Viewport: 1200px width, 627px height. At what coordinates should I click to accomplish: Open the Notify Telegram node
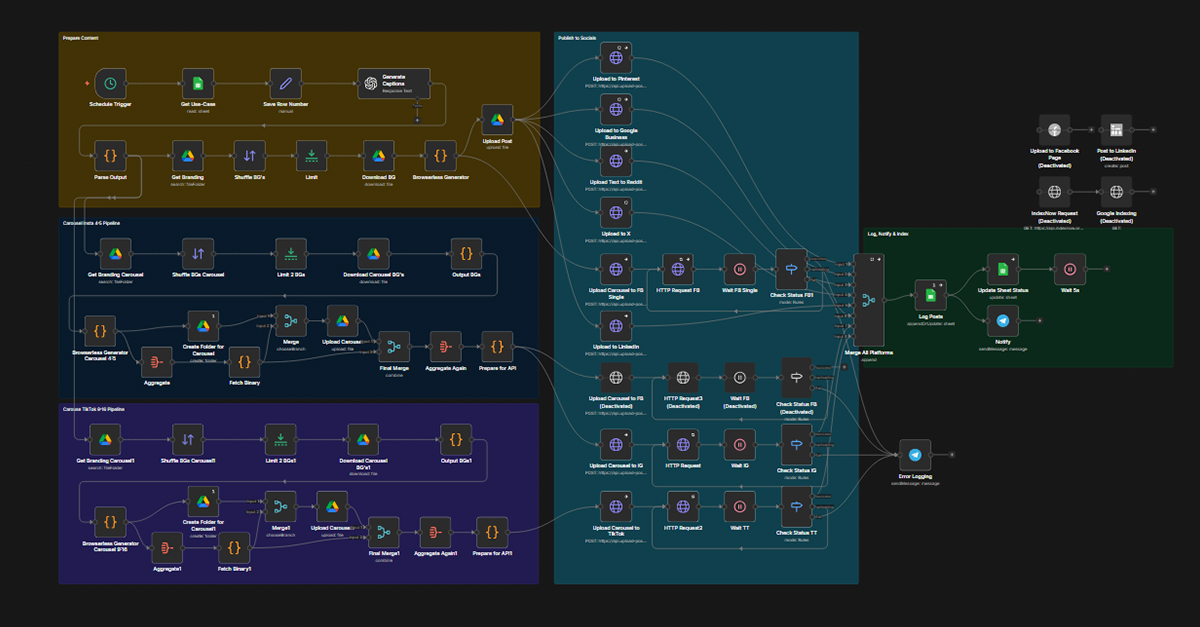tap(1003, 321)
